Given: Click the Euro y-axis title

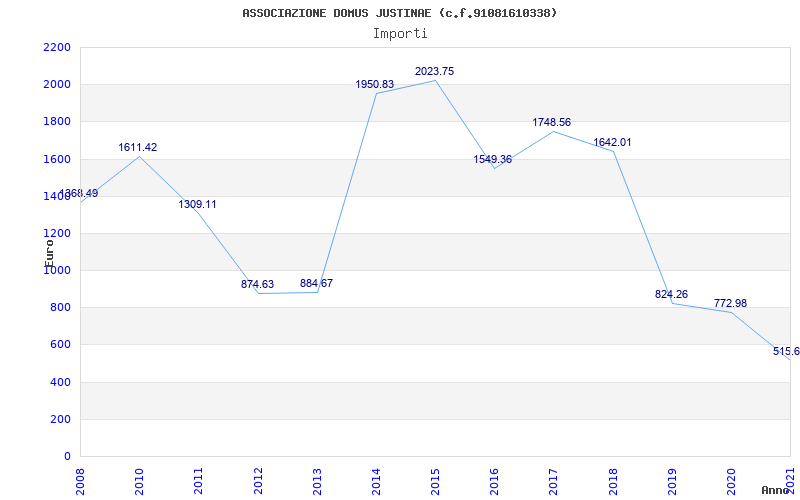Looking at the screenshot, I should click(x=49, y=253).
